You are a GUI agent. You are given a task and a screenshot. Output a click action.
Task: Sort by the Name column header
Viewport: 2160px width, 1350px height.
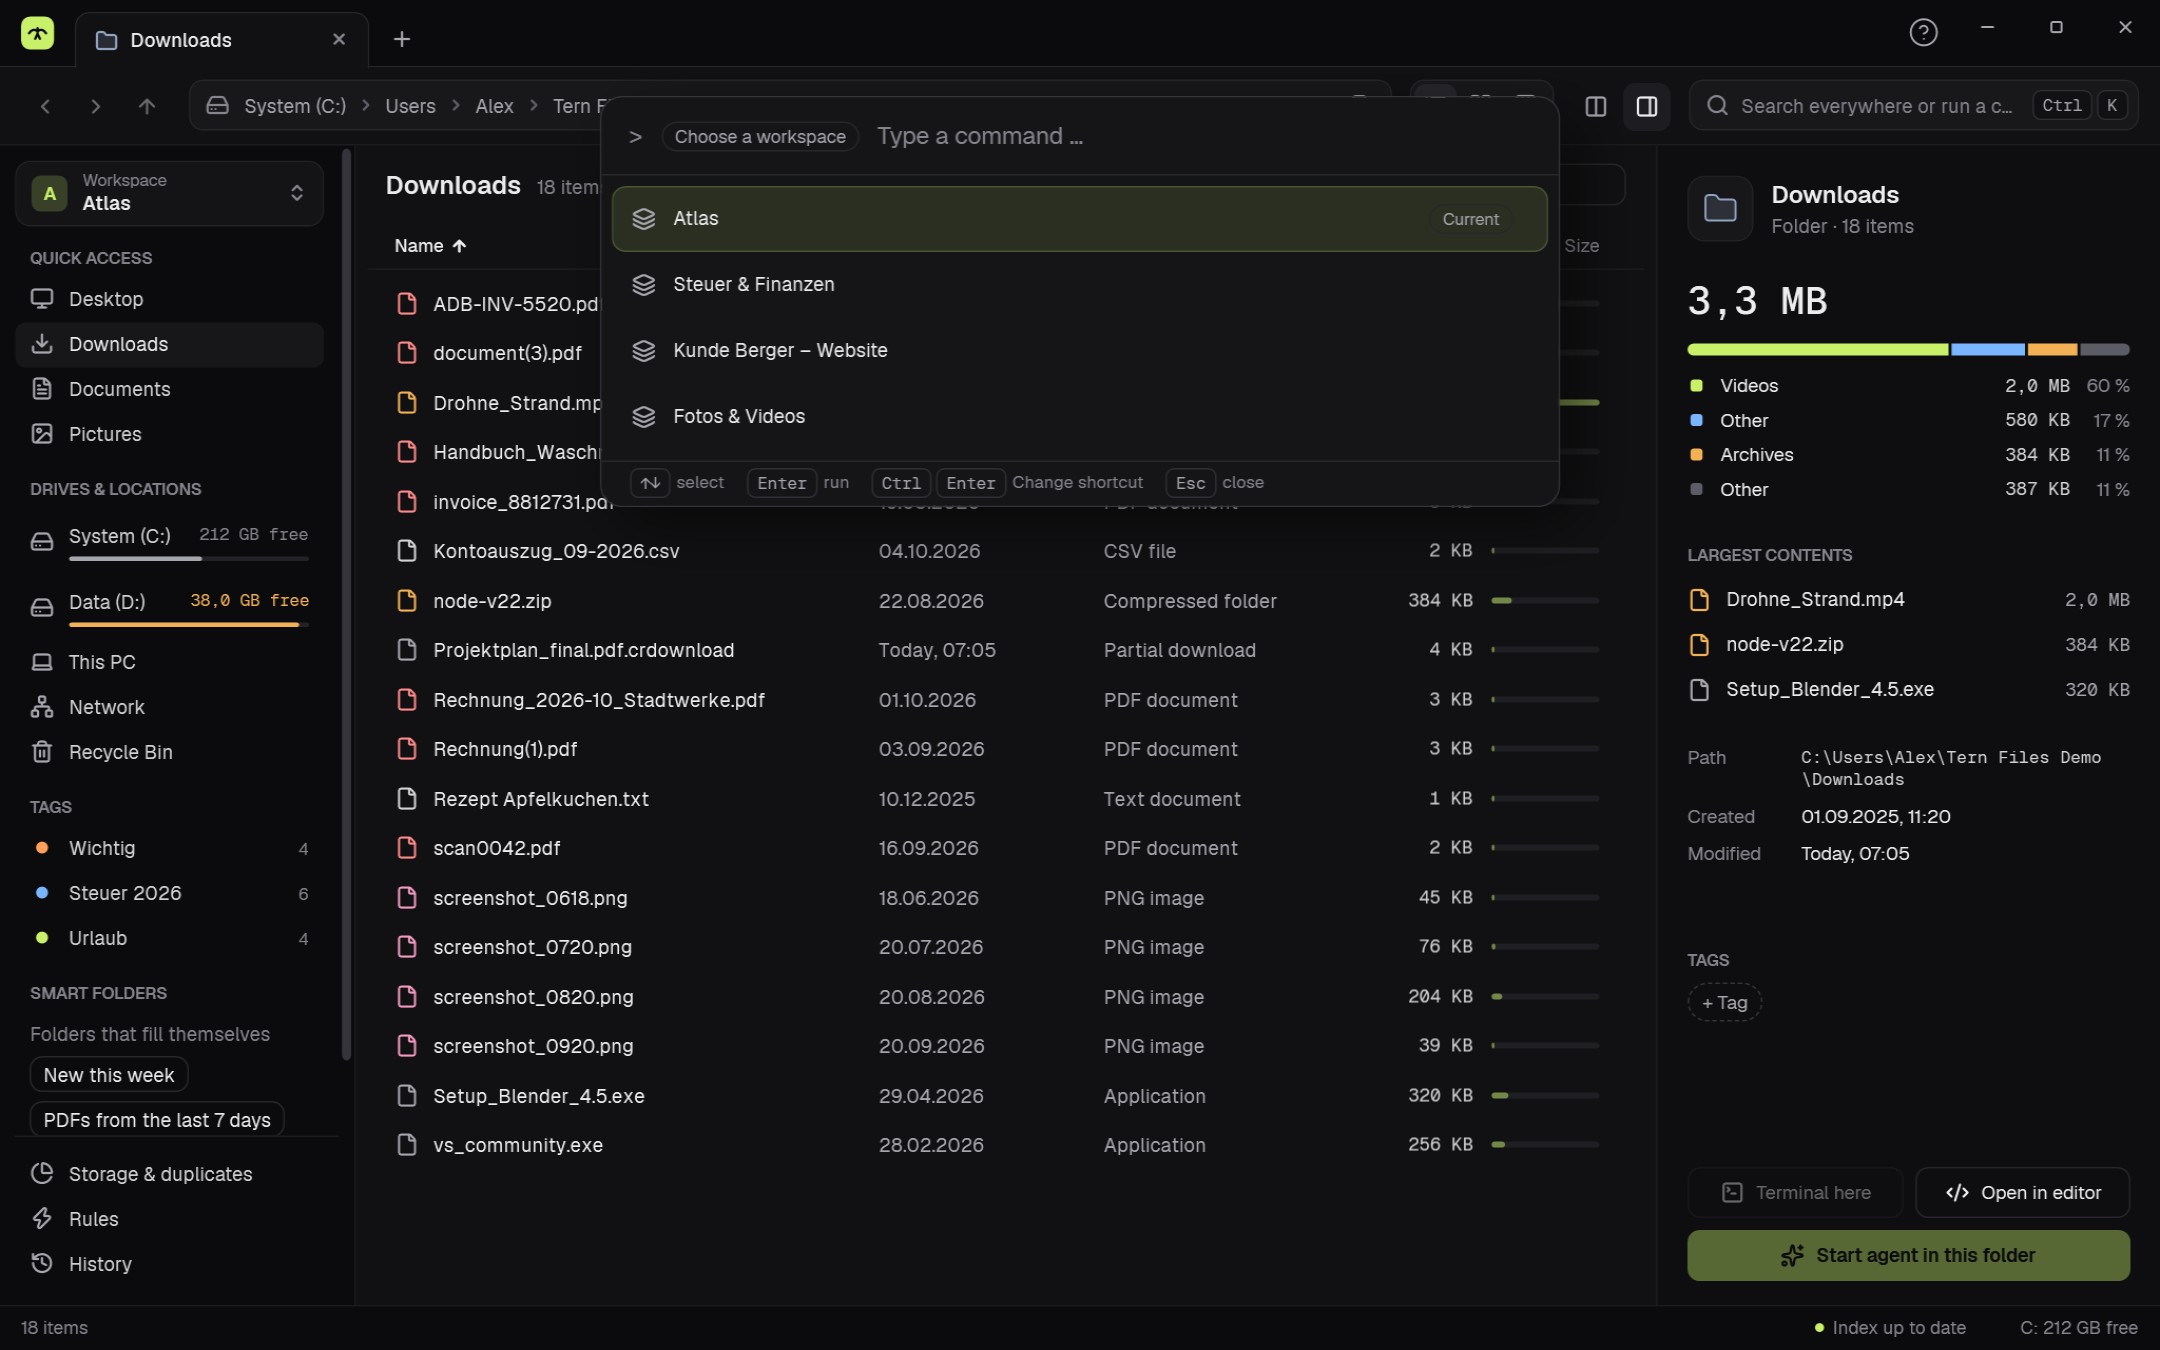tap(430, 246)
